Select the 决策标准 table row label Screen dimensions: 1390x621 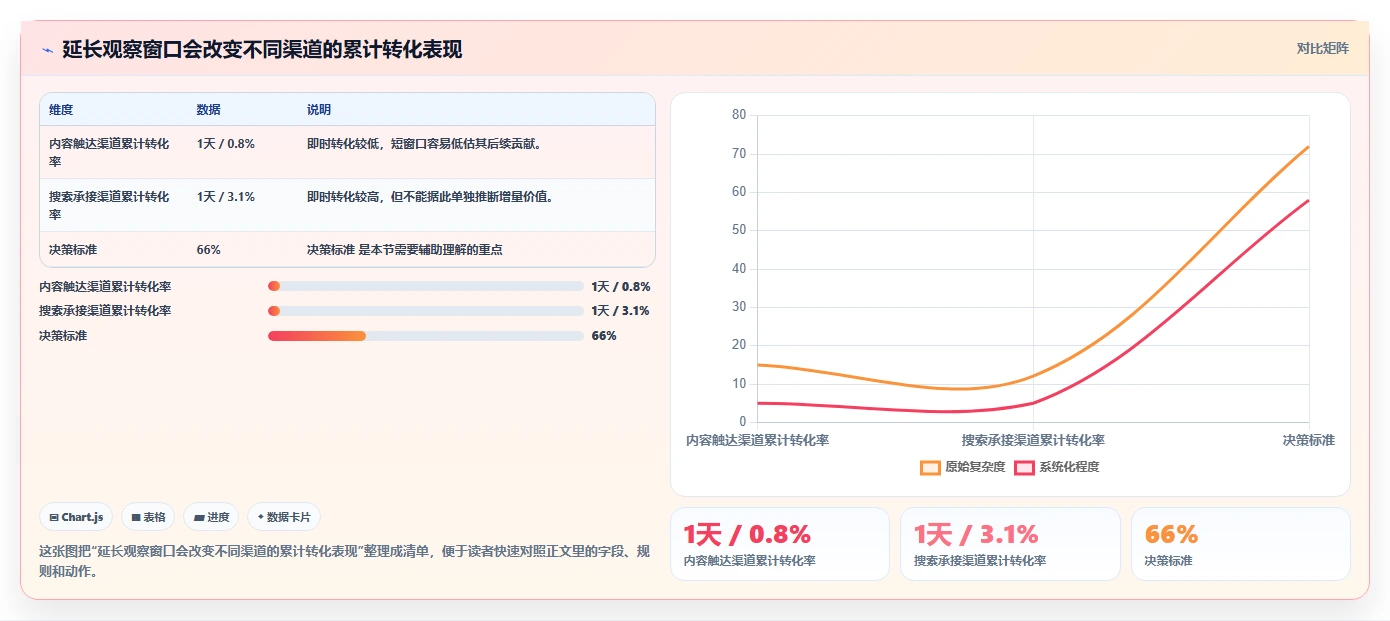pos(73,250)
